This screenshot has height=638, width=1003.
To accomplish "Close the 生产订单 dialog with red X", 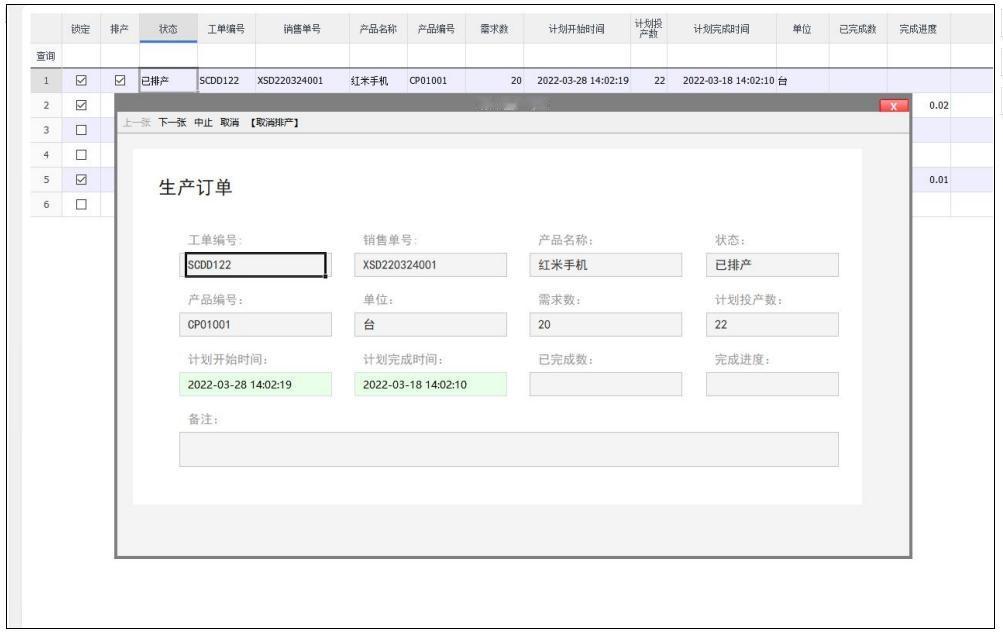I will 894,106.
